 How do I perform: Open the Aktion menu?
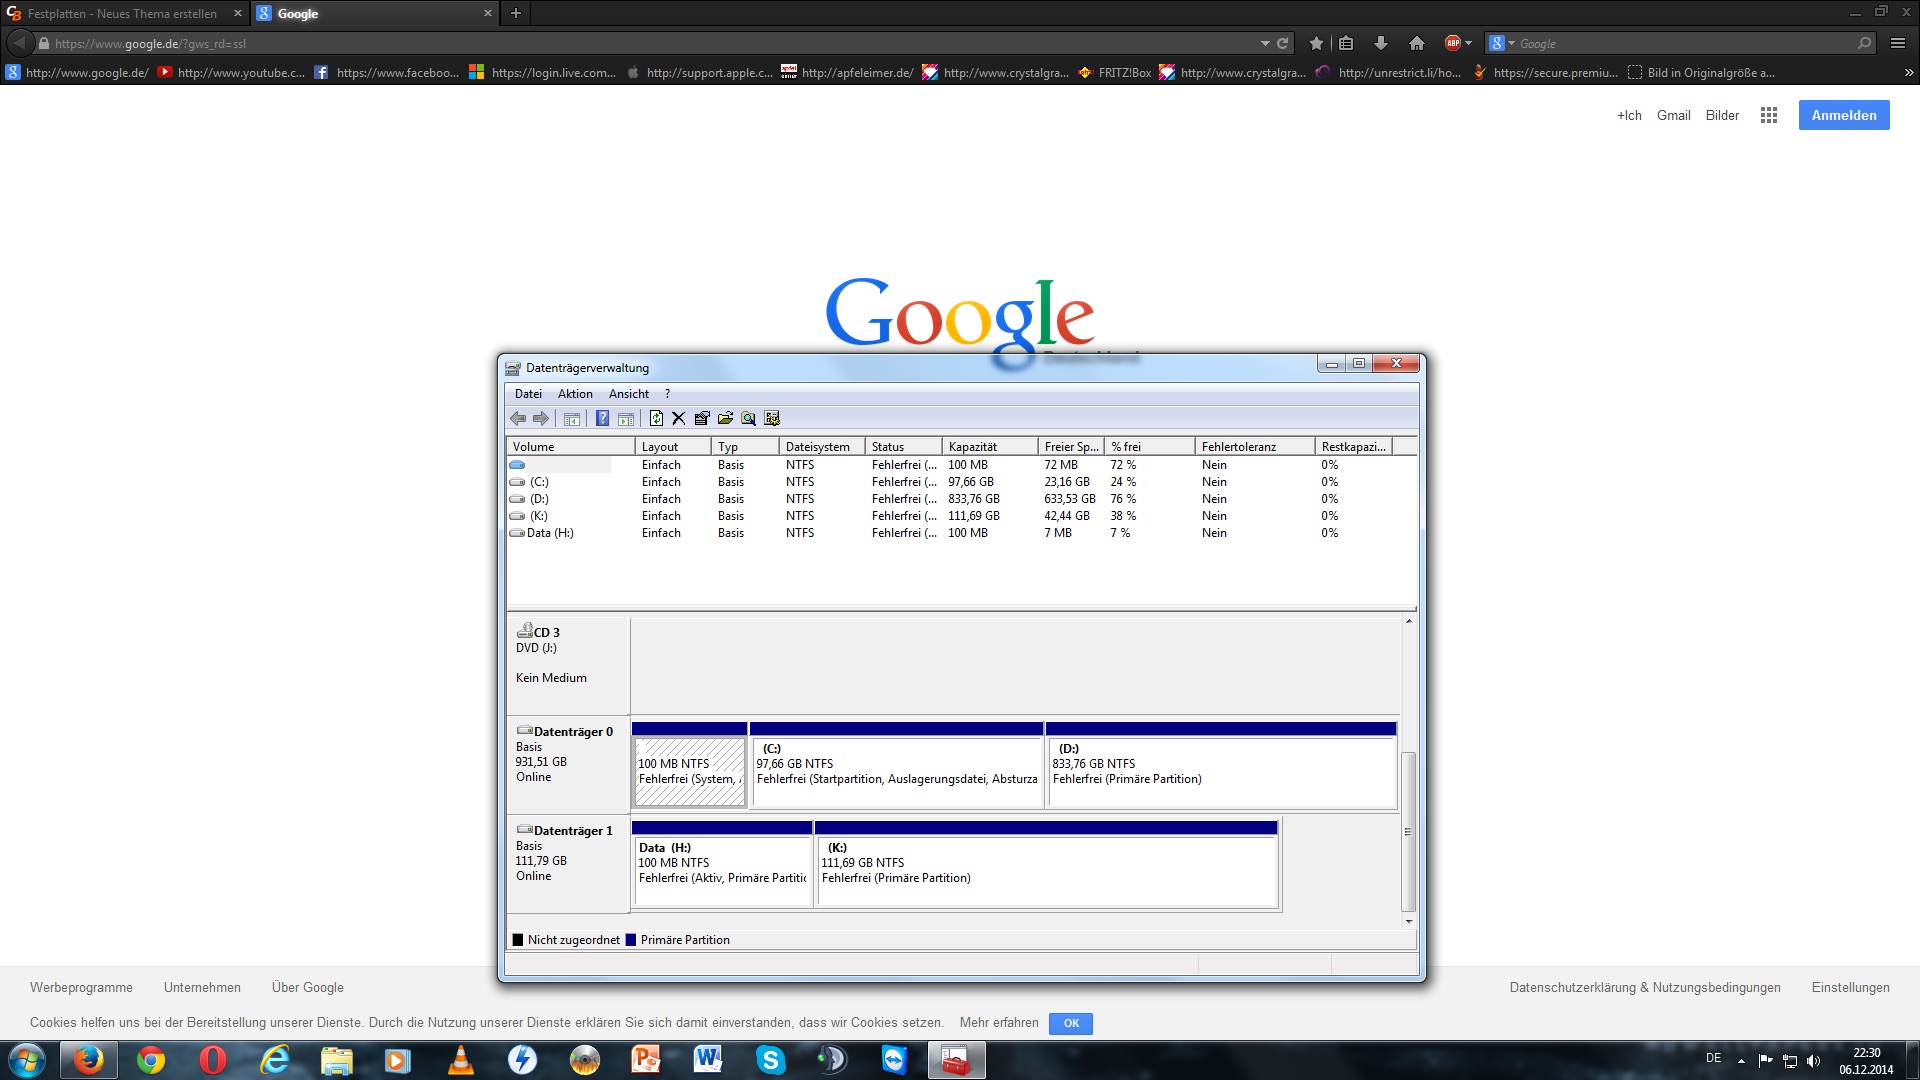click(575, 394)
